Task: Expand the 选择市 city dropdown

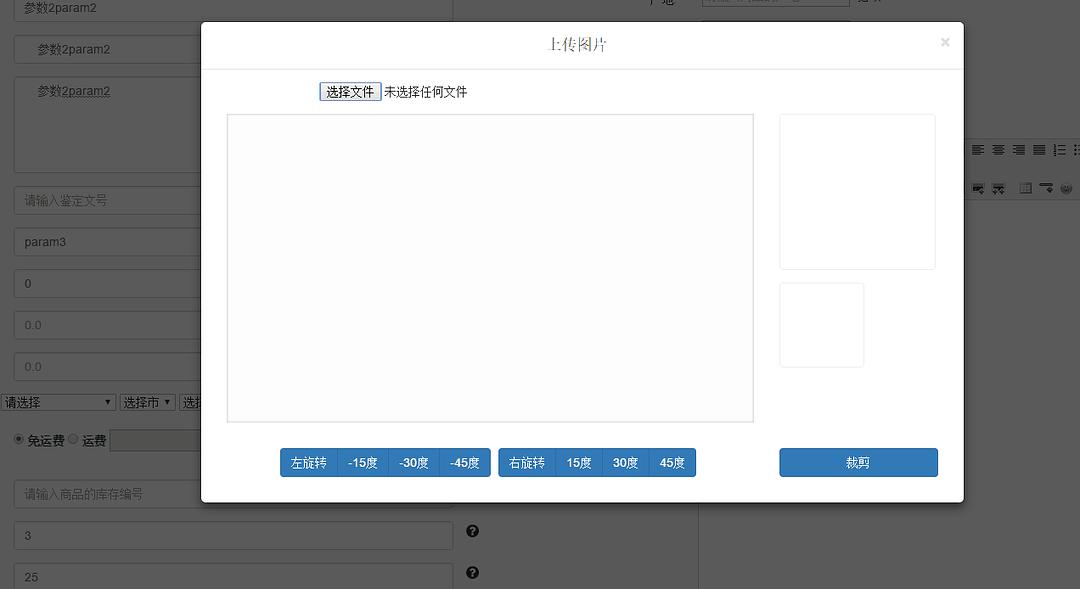Action: (x=147, y=401)
